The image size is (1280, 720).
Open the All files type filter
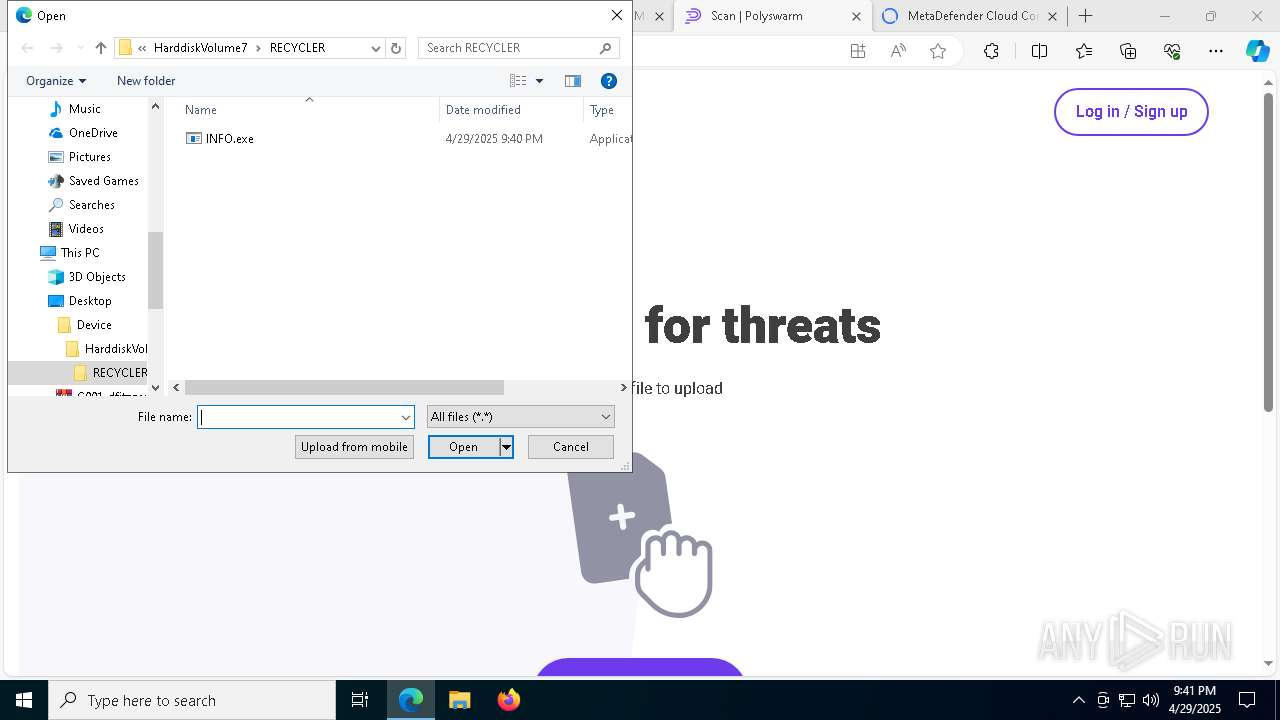(520, 417)
